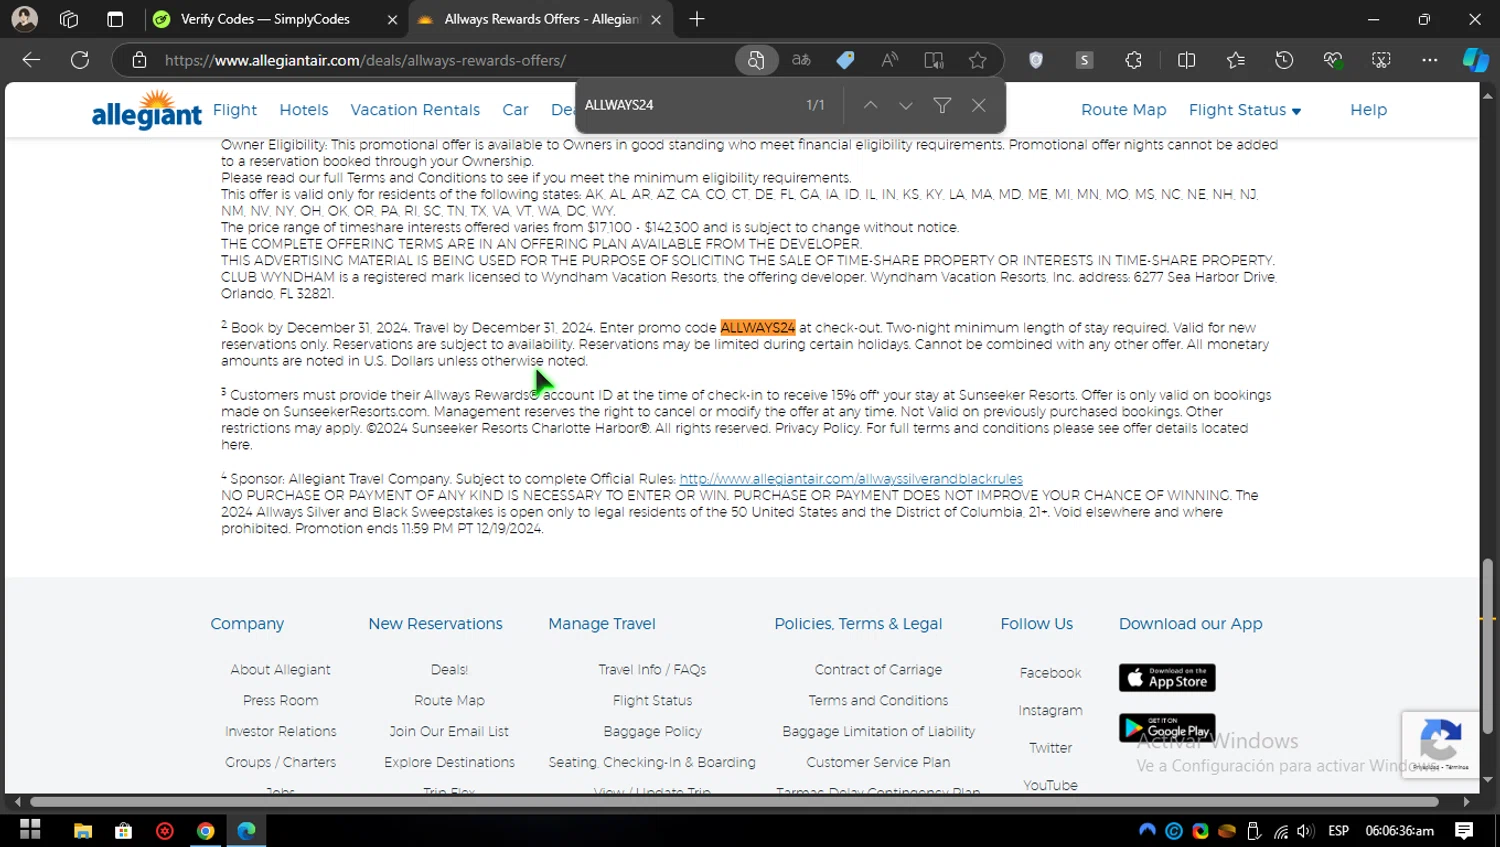Open Travel Info / FAQs link
The height and width of the screenshot is (847, 1500).
652,670
